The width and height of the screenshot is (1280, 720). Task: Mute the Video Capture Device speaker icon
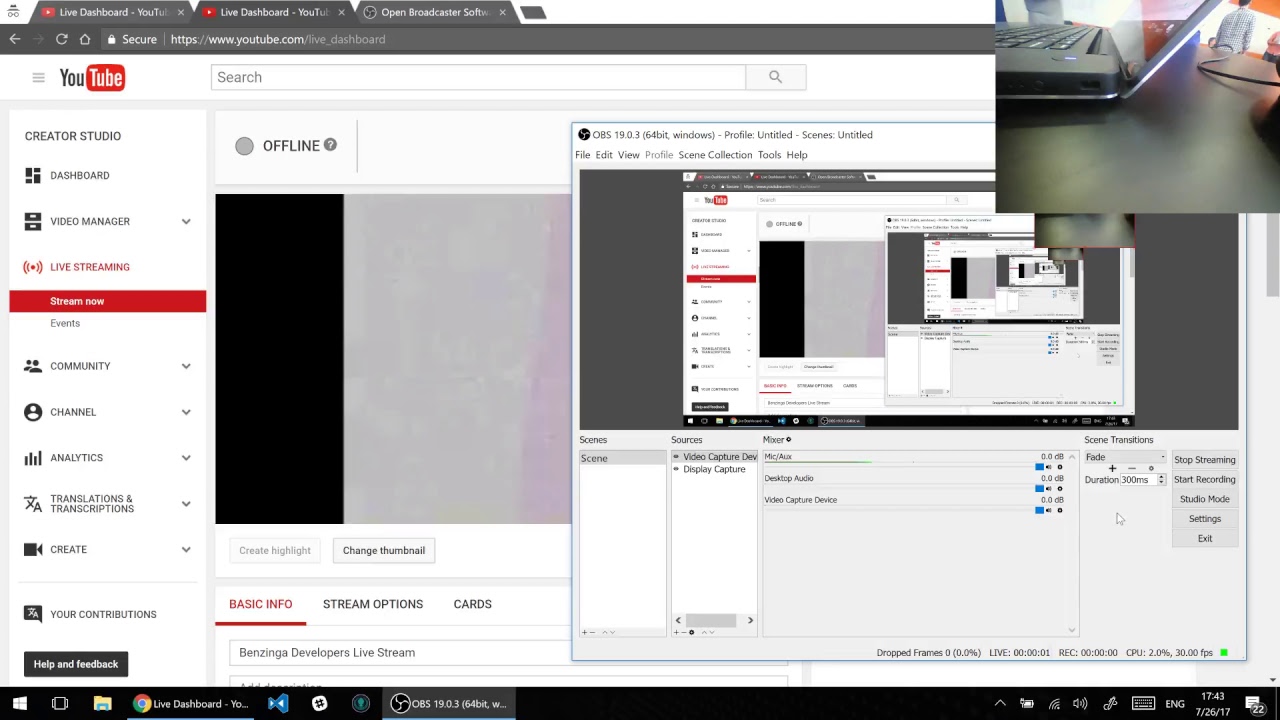[1049, 510]
